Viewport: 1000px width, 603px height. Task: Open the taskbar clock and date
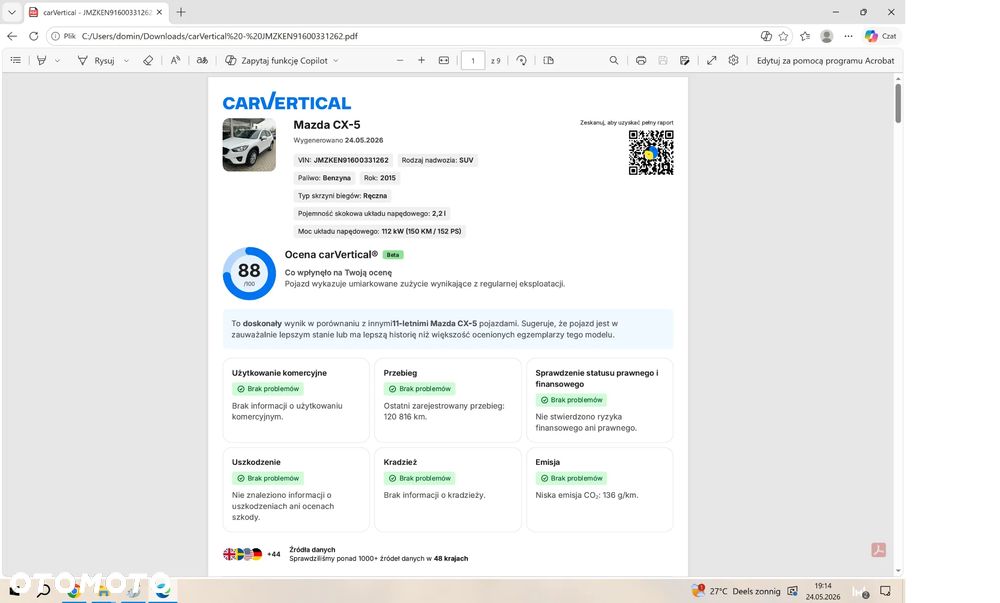click(823, 591)
